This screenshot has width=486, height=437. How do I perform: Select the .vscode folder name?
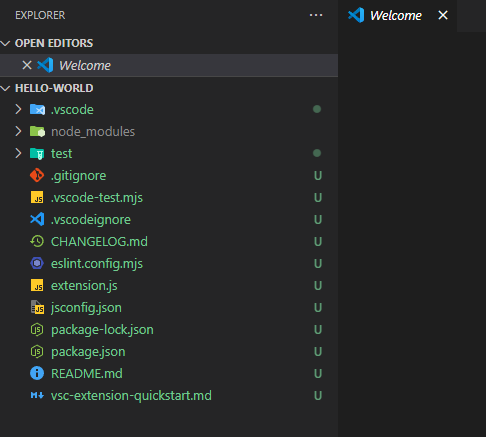[x=72, y=110]
